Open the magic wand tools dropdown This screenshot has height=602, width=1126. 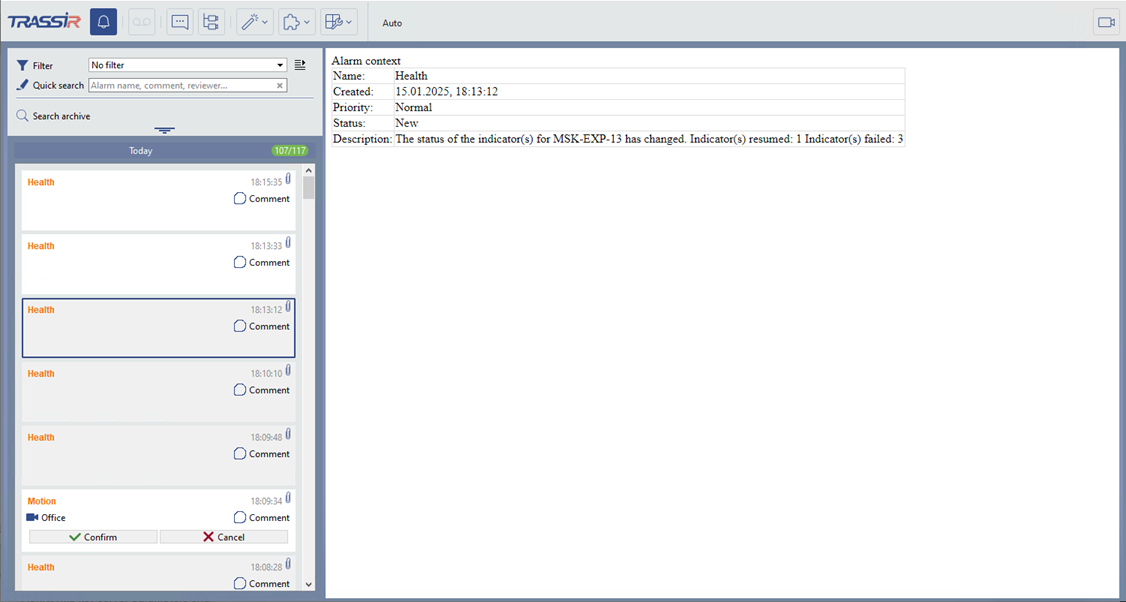254,22
